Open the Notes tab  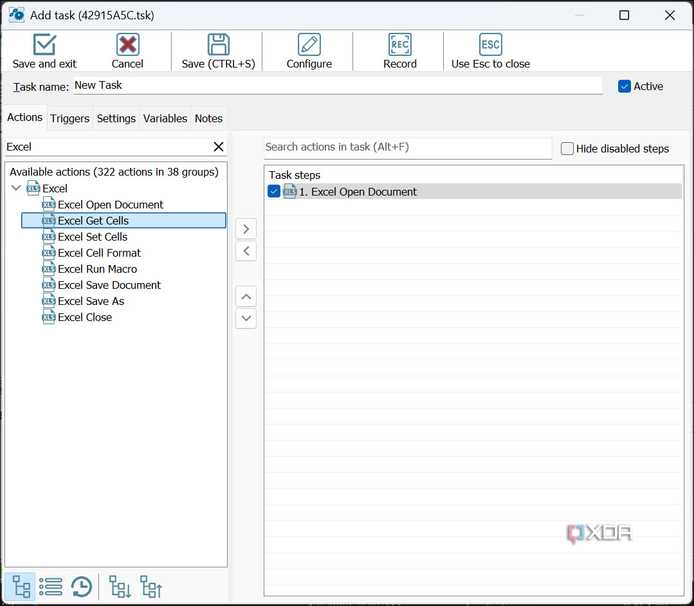point(208,118)
